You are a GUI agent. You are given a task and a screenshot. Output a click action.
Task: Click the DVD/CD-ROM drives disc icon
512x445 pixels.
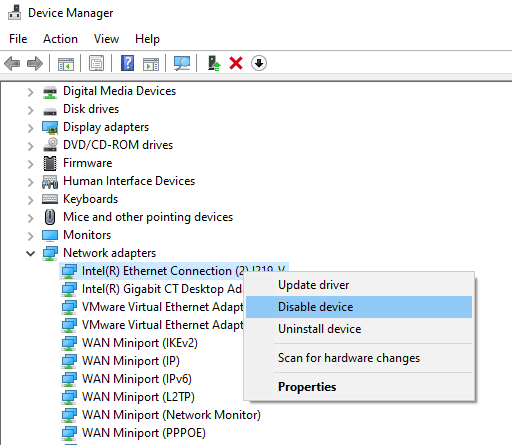pos(50,144)
